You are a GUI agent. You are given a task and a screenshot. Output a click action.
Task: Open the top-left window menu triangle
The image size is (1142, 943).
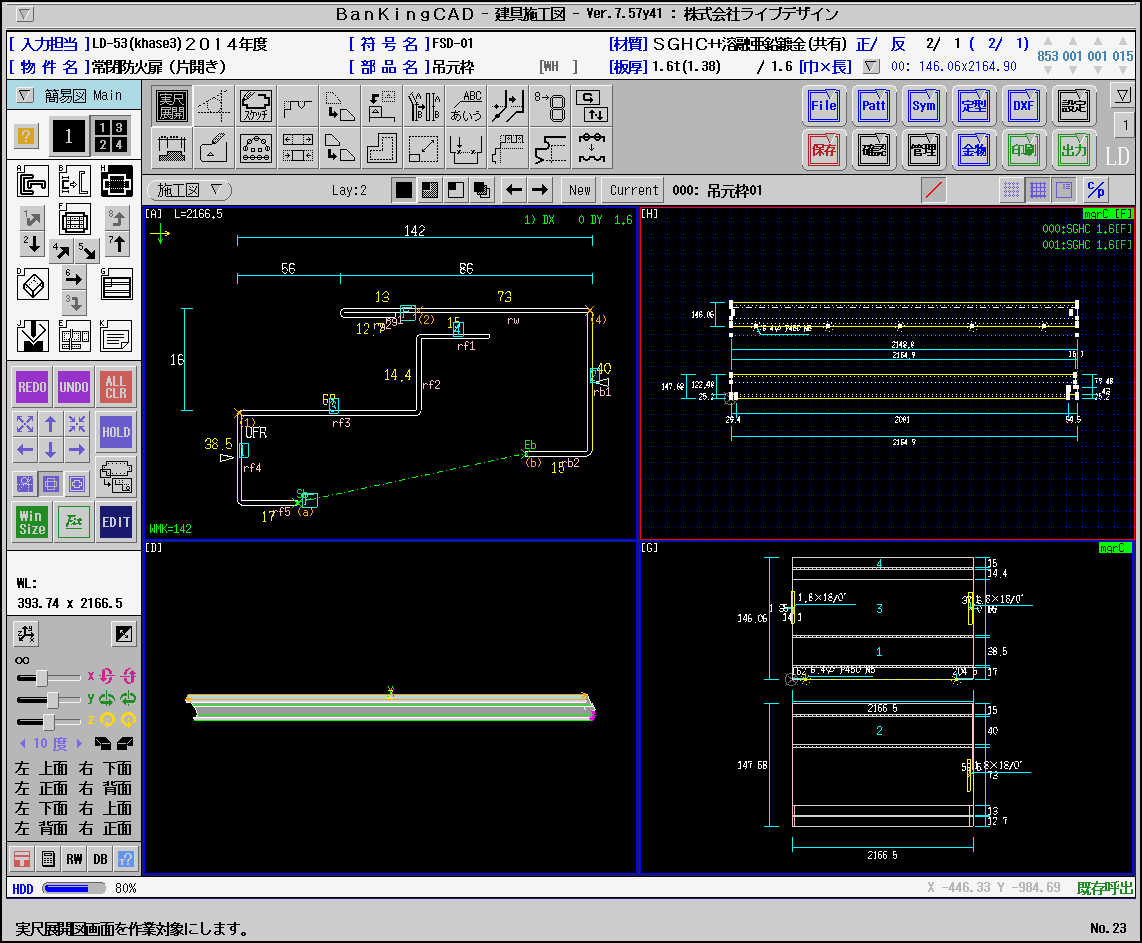coord(24,14)
